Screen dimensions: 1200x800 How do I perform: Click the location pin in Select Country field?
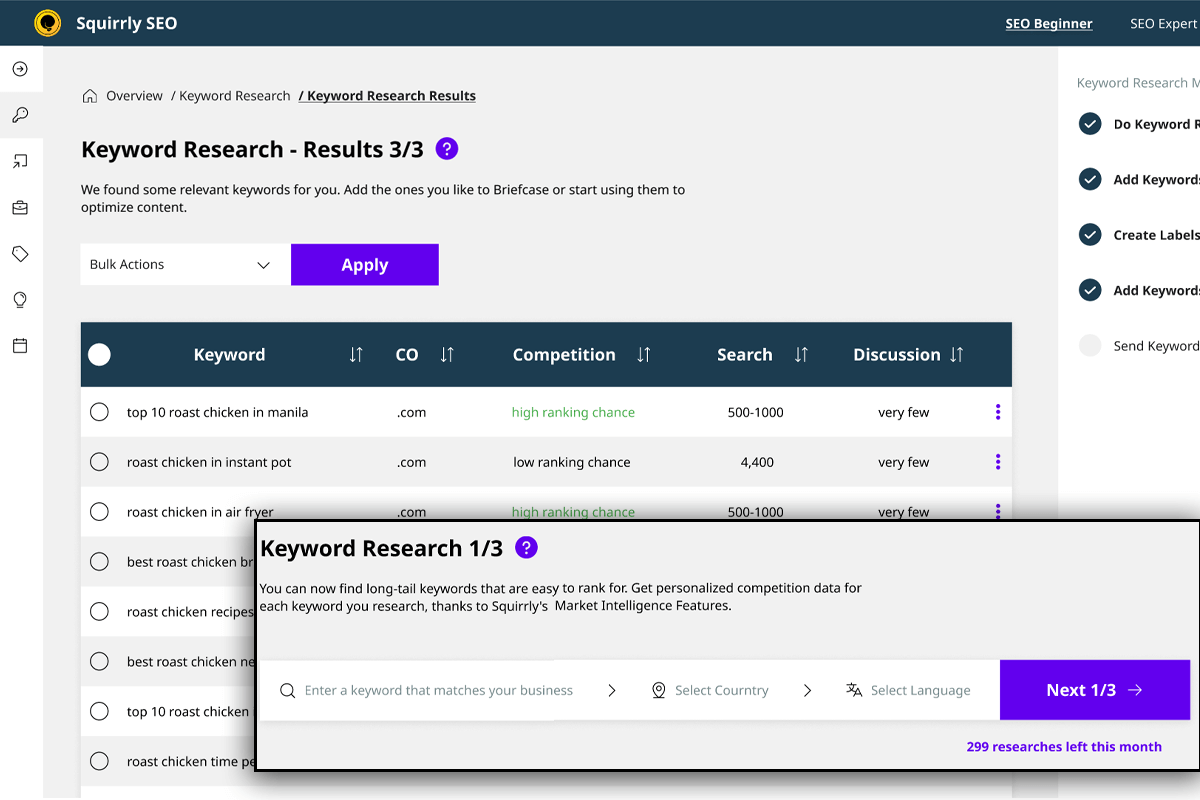659,690
